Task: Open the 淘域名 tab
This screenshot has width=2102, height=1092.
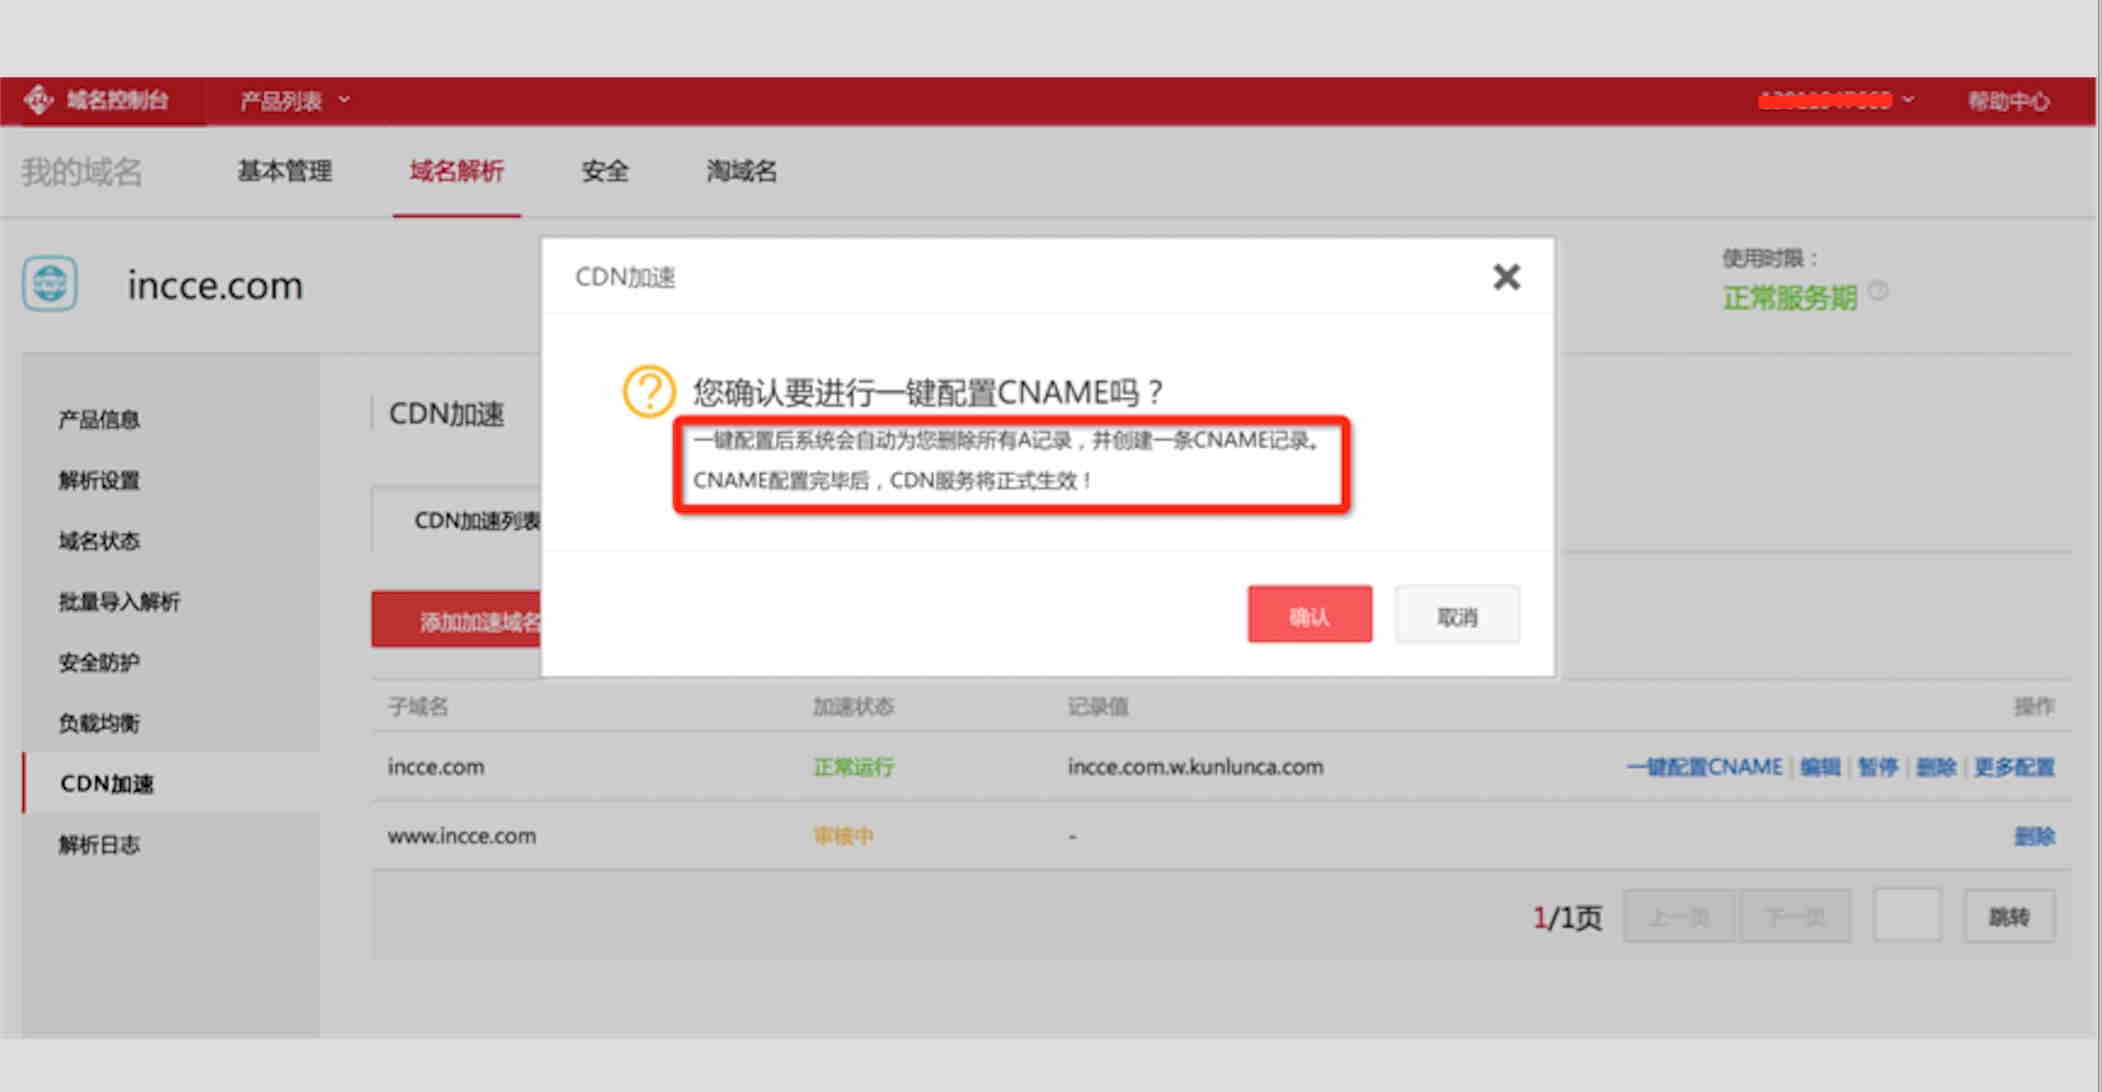Action: click(x=741, y=171)
